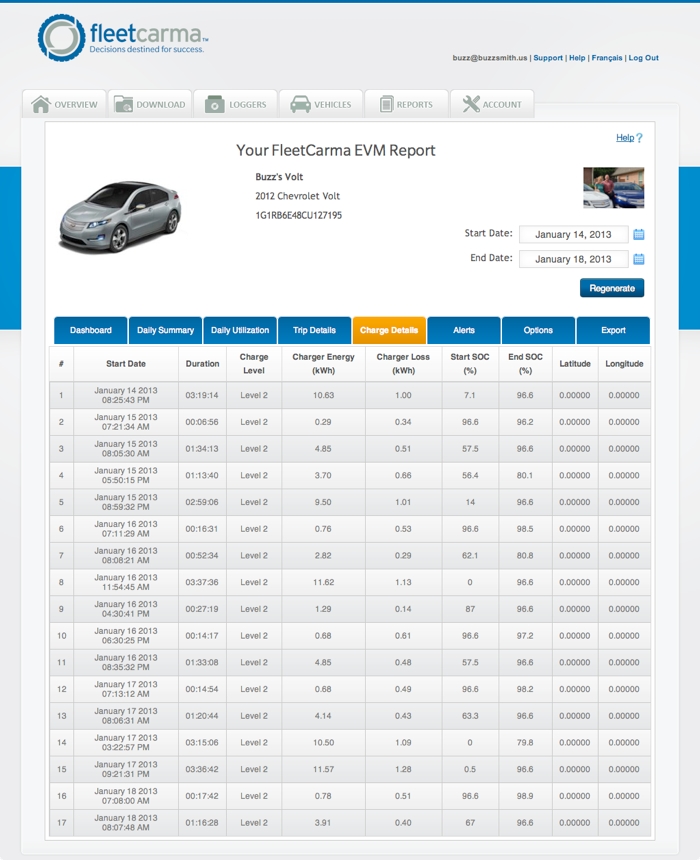Click the Vehicles car icon
Viewport: 700px width, 860px height.
point(300,104)
